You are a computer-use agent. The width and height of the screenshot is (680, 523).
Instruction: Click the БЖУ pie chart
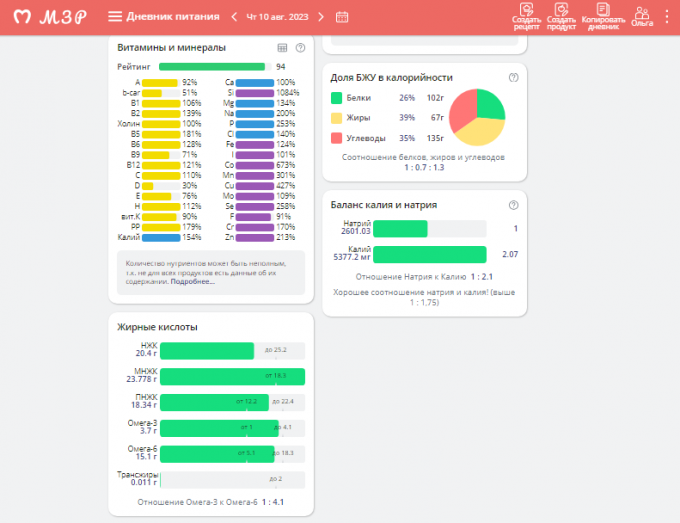coord(476,117)
